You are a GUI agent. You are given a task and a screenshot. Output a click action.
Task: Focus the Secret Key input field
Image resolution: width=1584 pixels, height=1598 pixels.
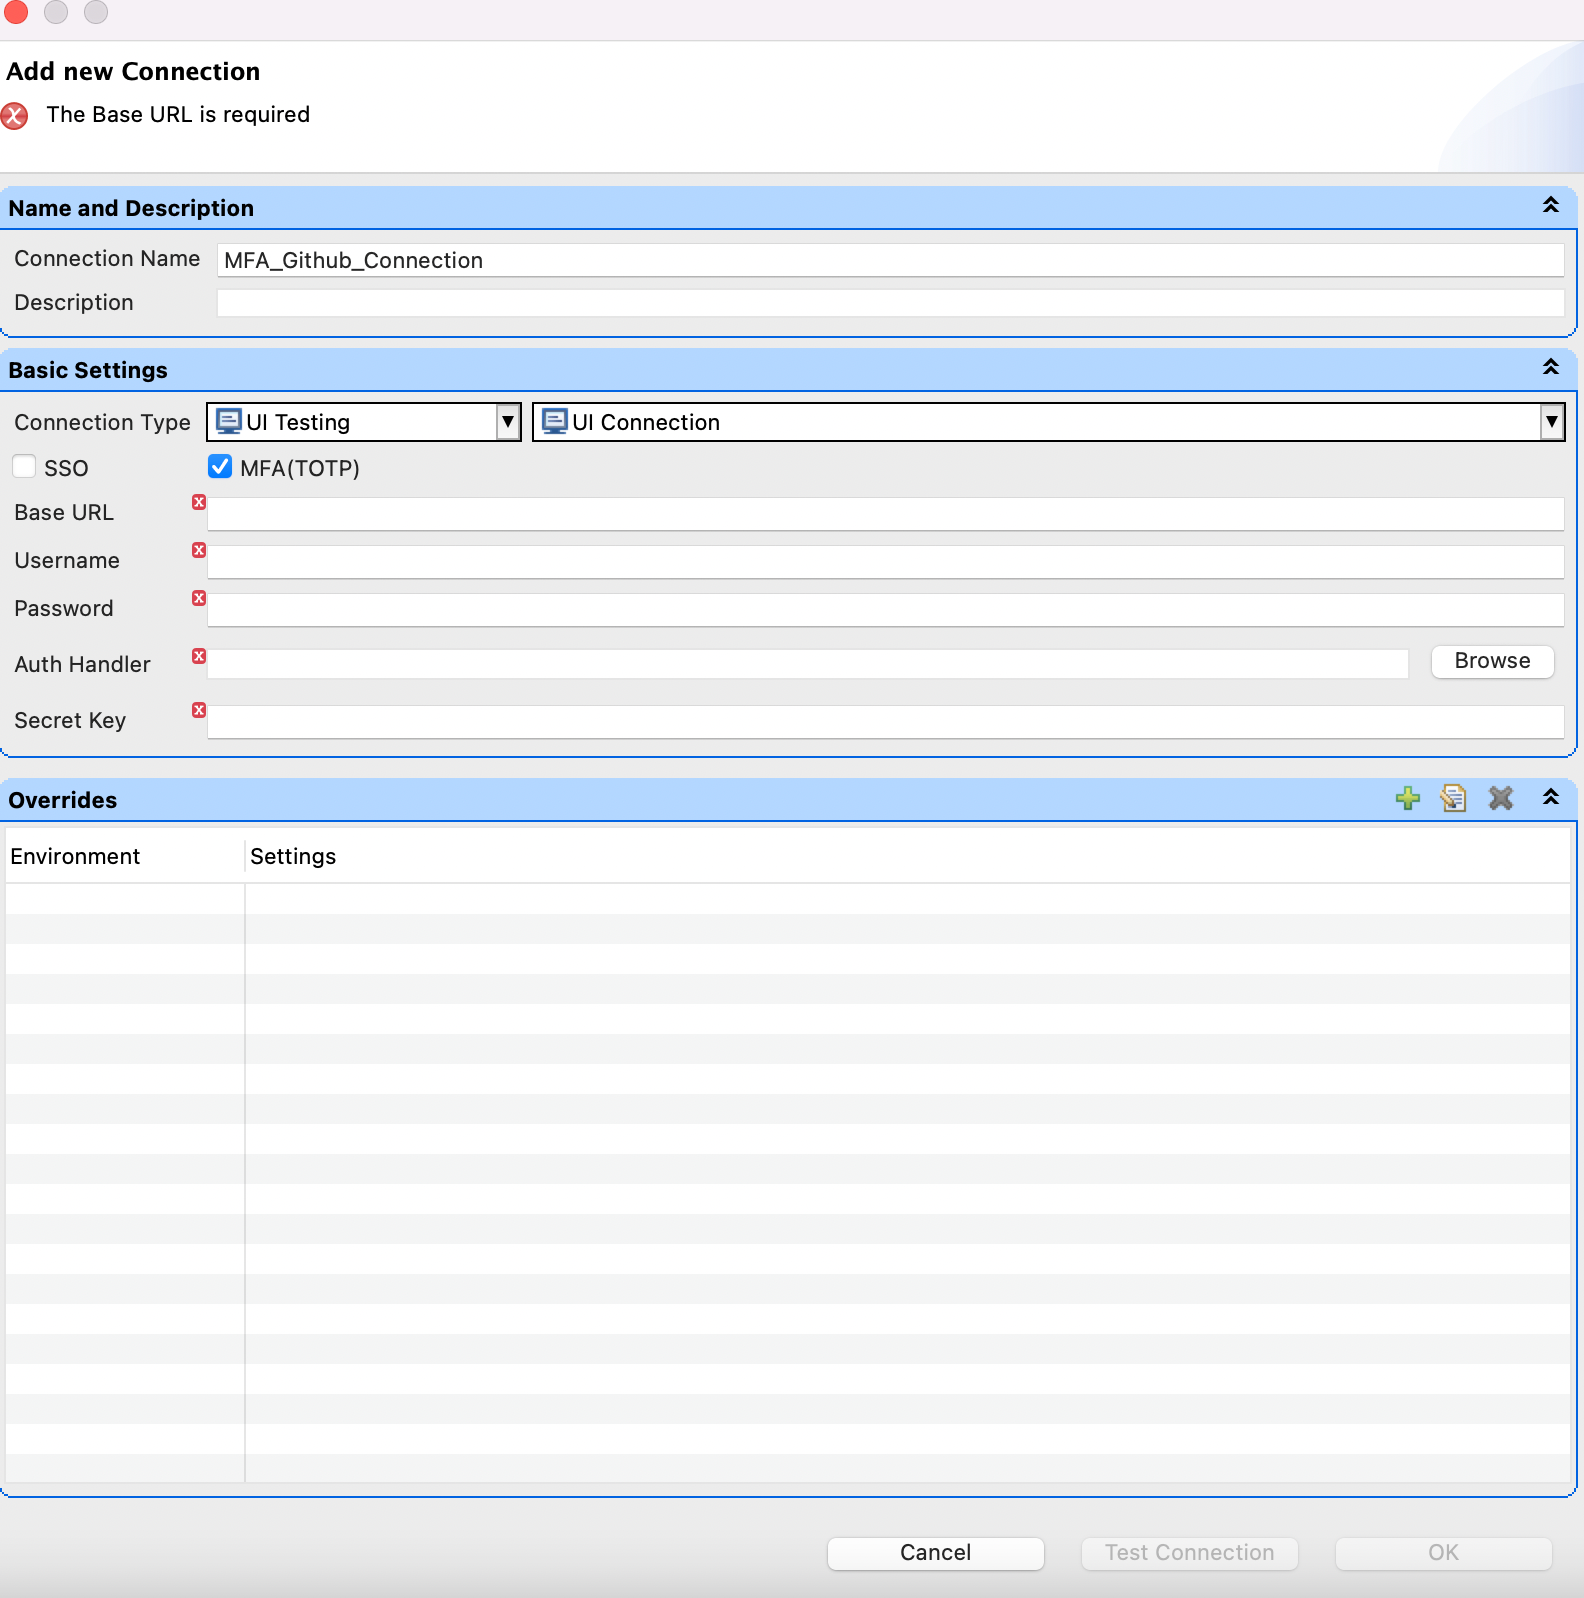tap(885, 722)
